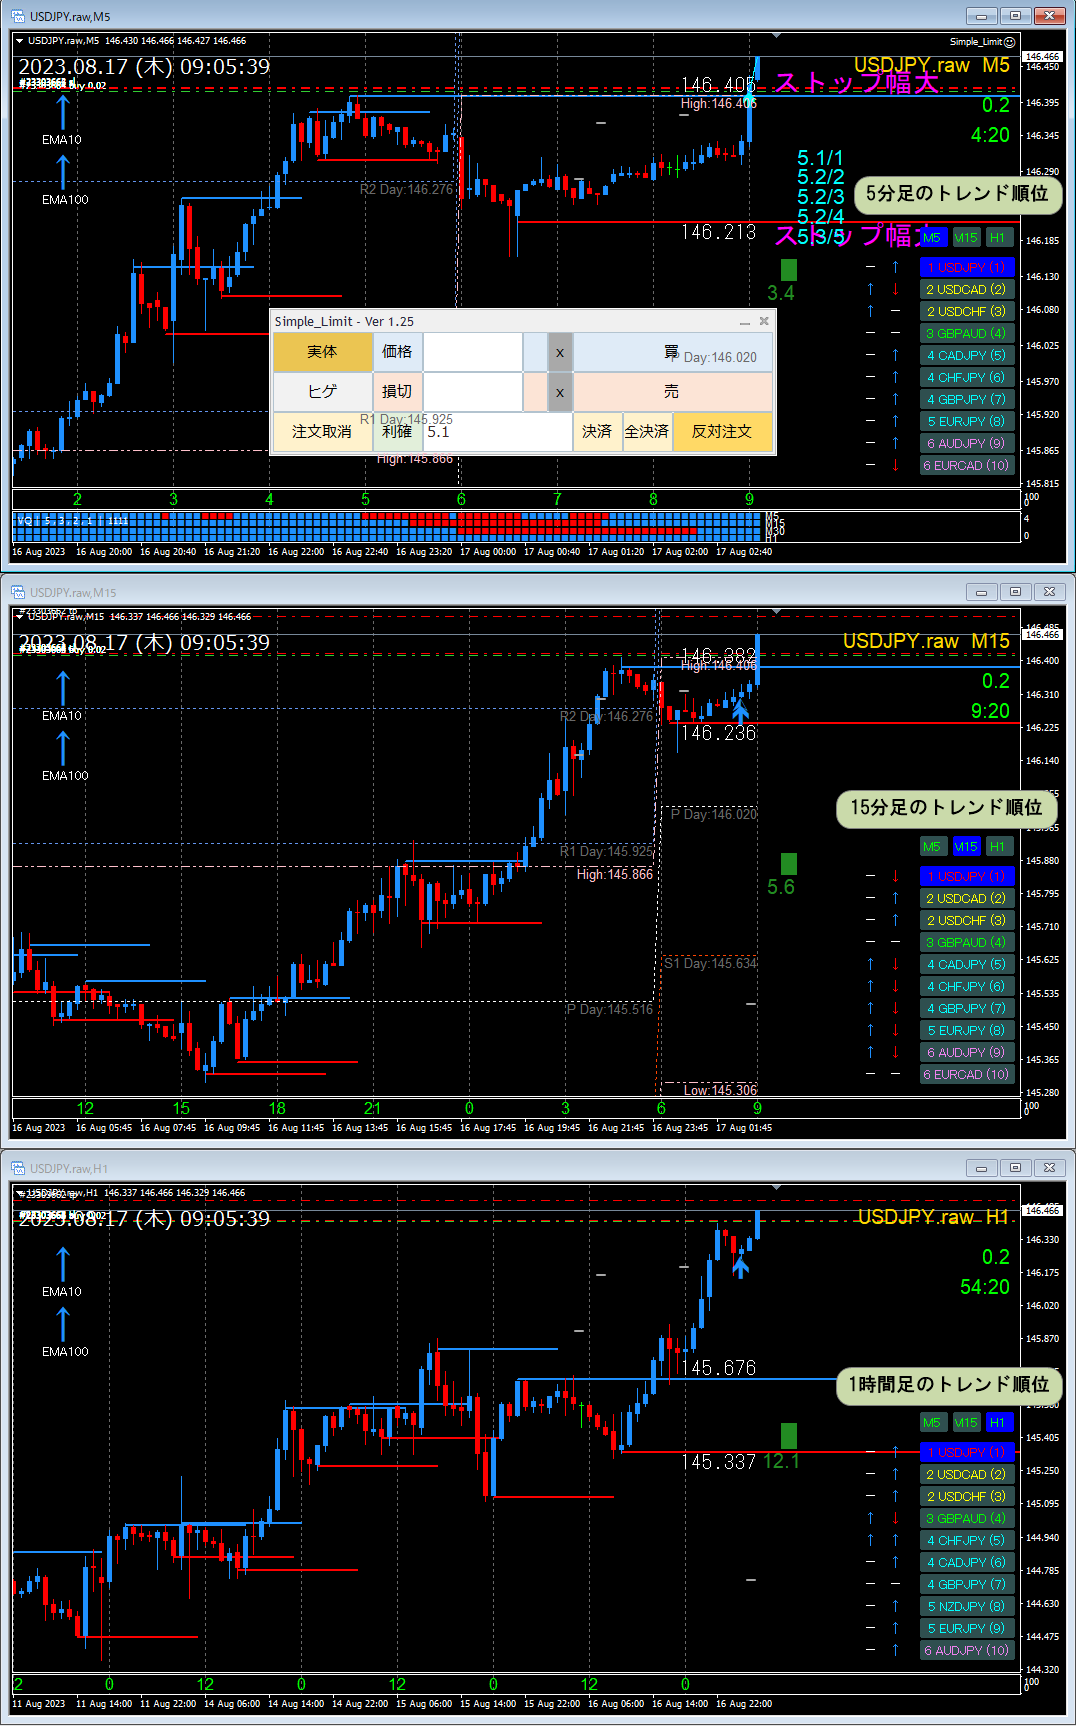
Task: Click the 買 buy button
Action: click(x=673, y=352)
